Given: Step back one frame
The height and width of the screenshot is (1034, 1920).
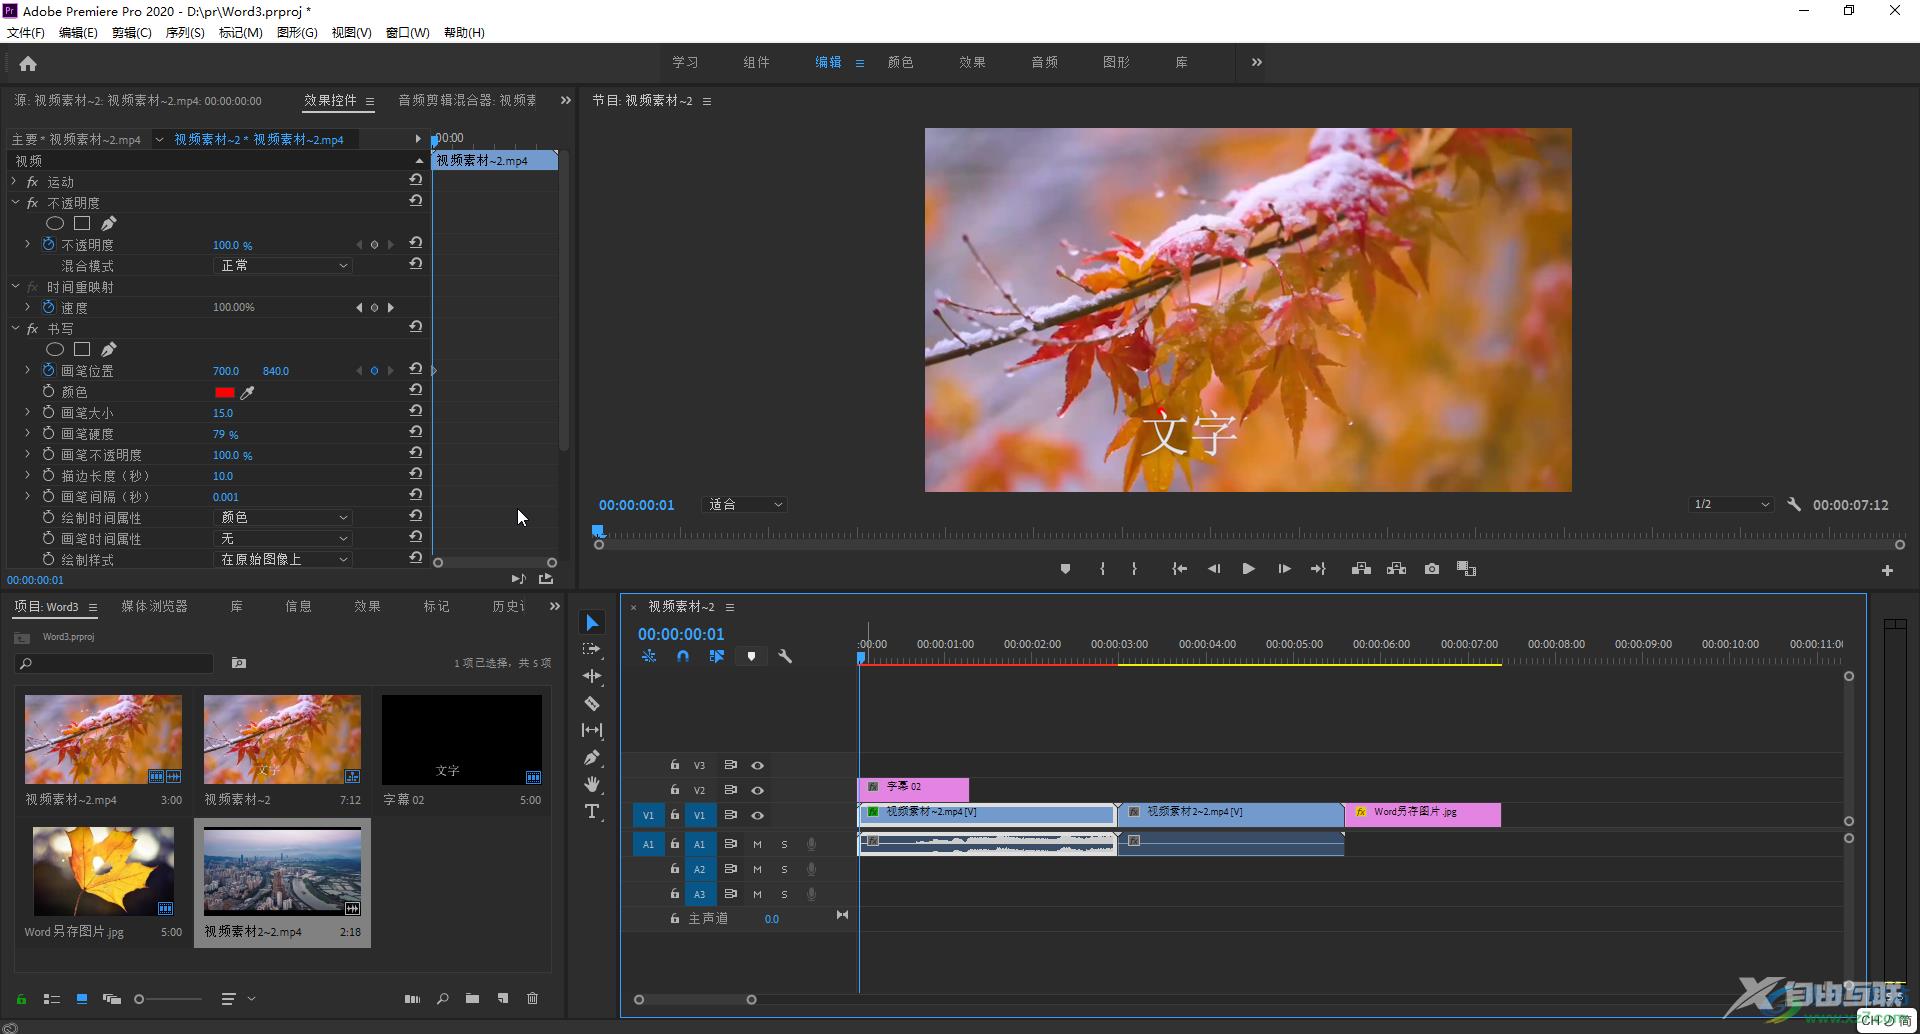Looking at the screenshot, I should 1214,569.
